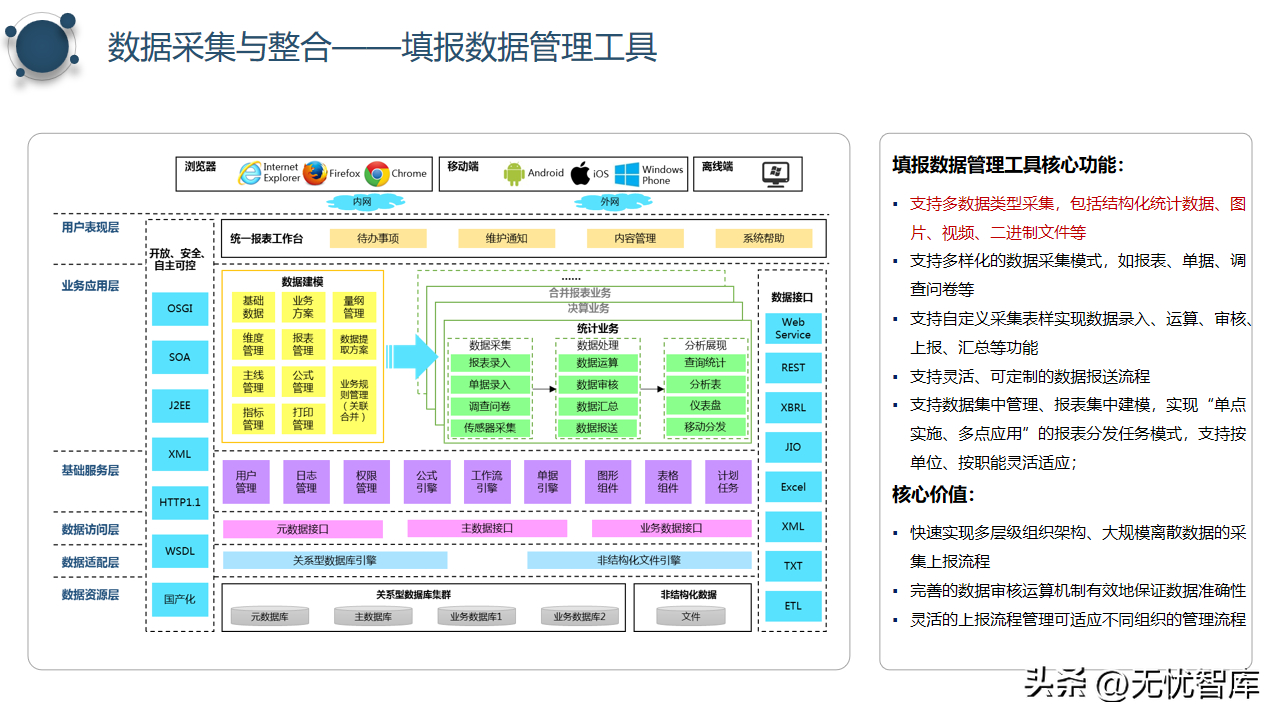Screen dimensions: 1280x720
Task: Select the 维度管理 modeling block
Action: (x=253, y=344)
